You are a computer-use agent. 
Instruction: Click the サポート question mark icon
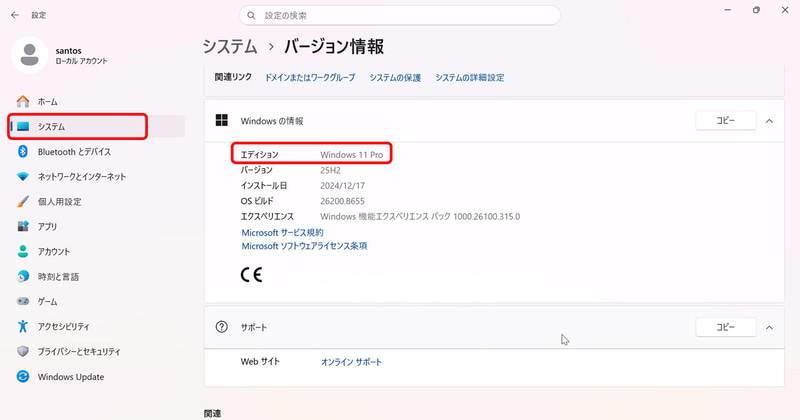click(221, 327)
